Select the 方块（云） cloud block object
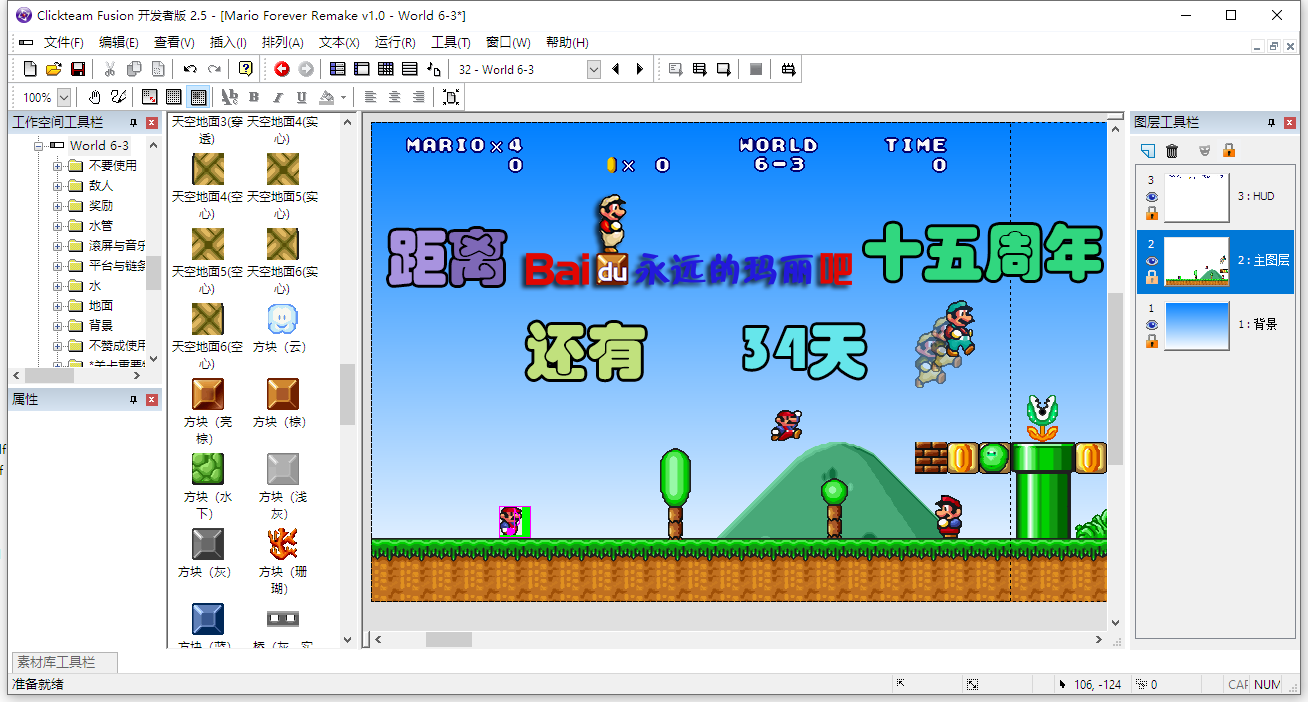 click(x=283, y=329)
